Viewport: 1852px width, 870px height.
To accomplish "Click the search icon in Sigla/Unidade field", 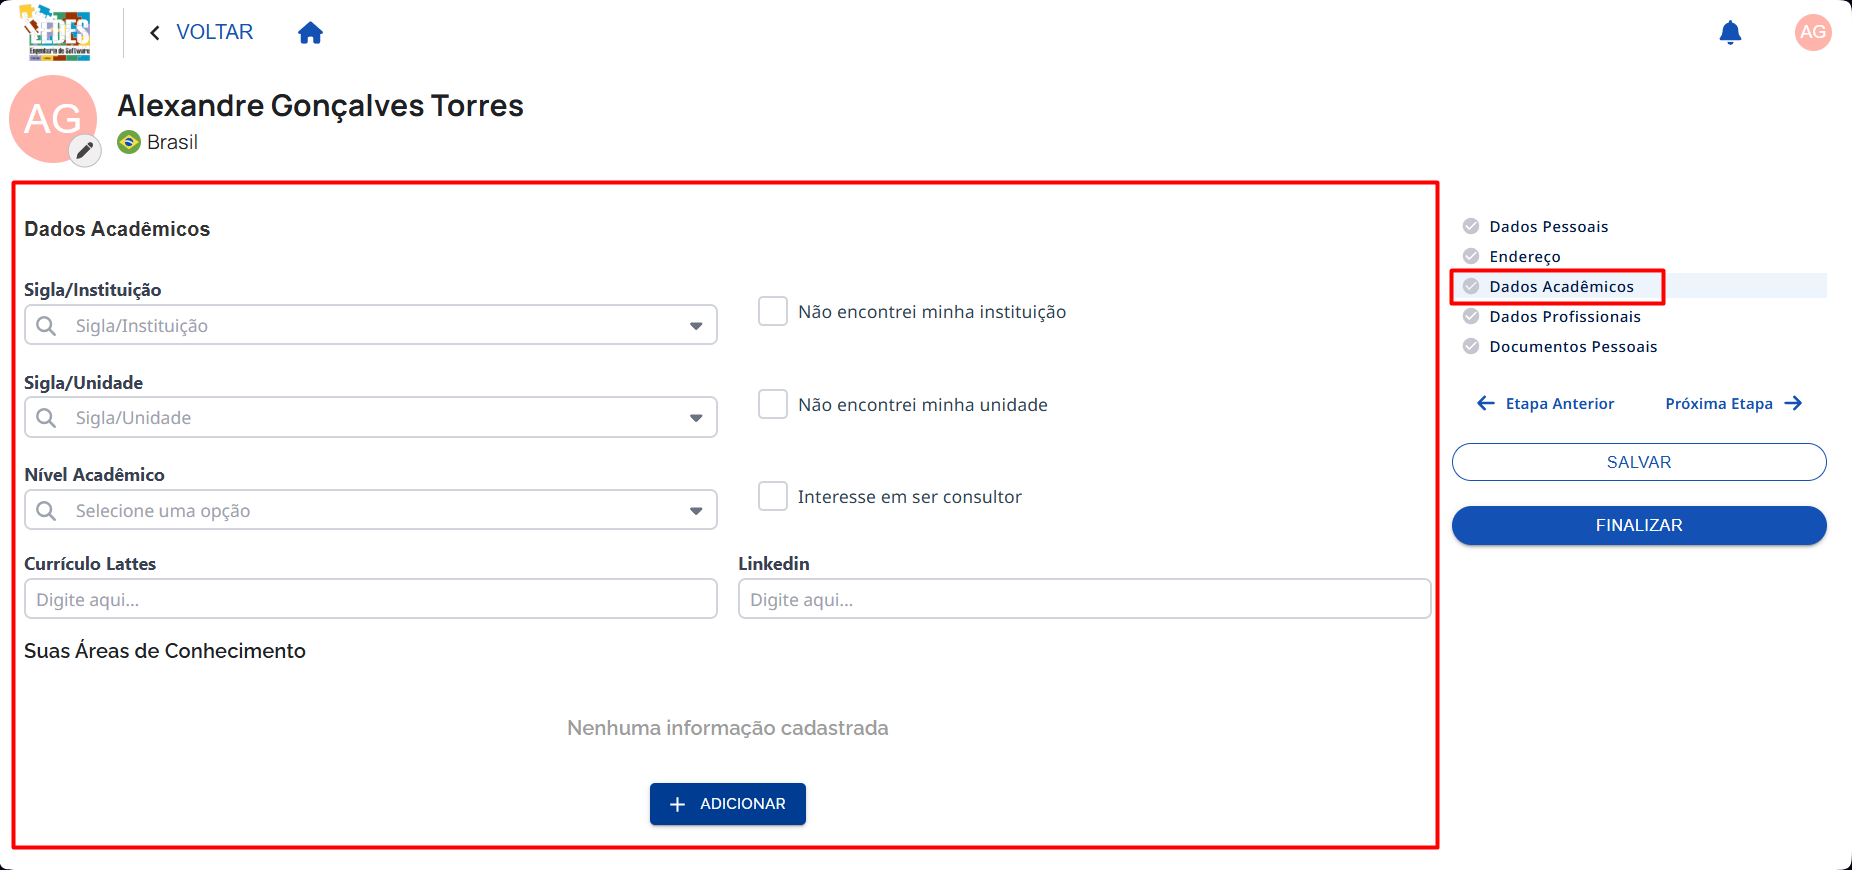I will pos(46,418).
